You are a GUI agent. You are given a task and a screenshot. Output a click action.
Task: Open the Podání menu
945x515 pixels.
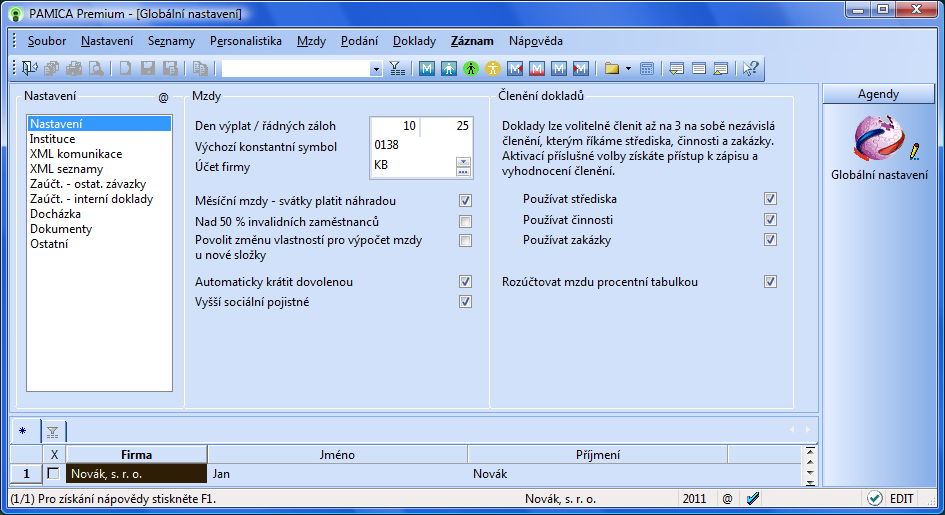tap(359, 41)
